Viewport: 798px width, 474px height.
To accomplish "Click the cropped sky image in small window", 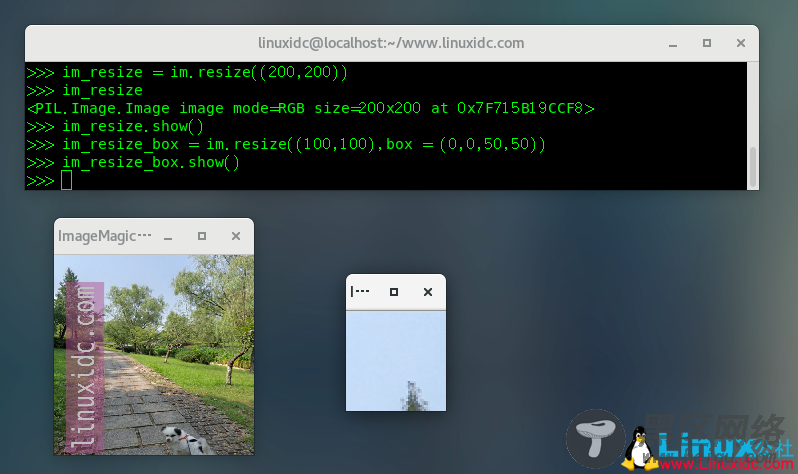I will [x=396, y=361].
